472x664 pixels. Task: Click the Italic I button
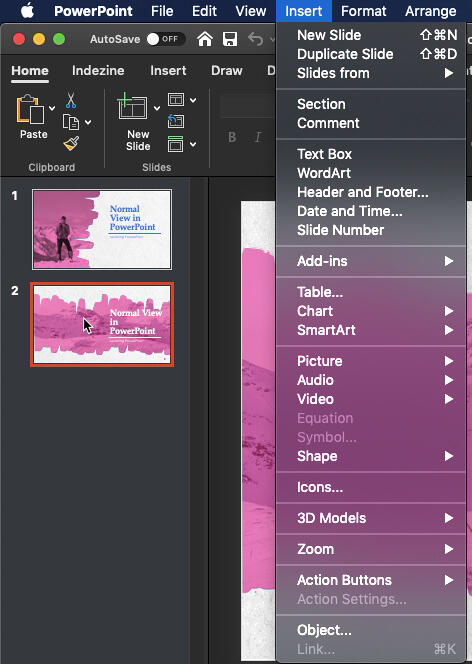coord(258,137)
